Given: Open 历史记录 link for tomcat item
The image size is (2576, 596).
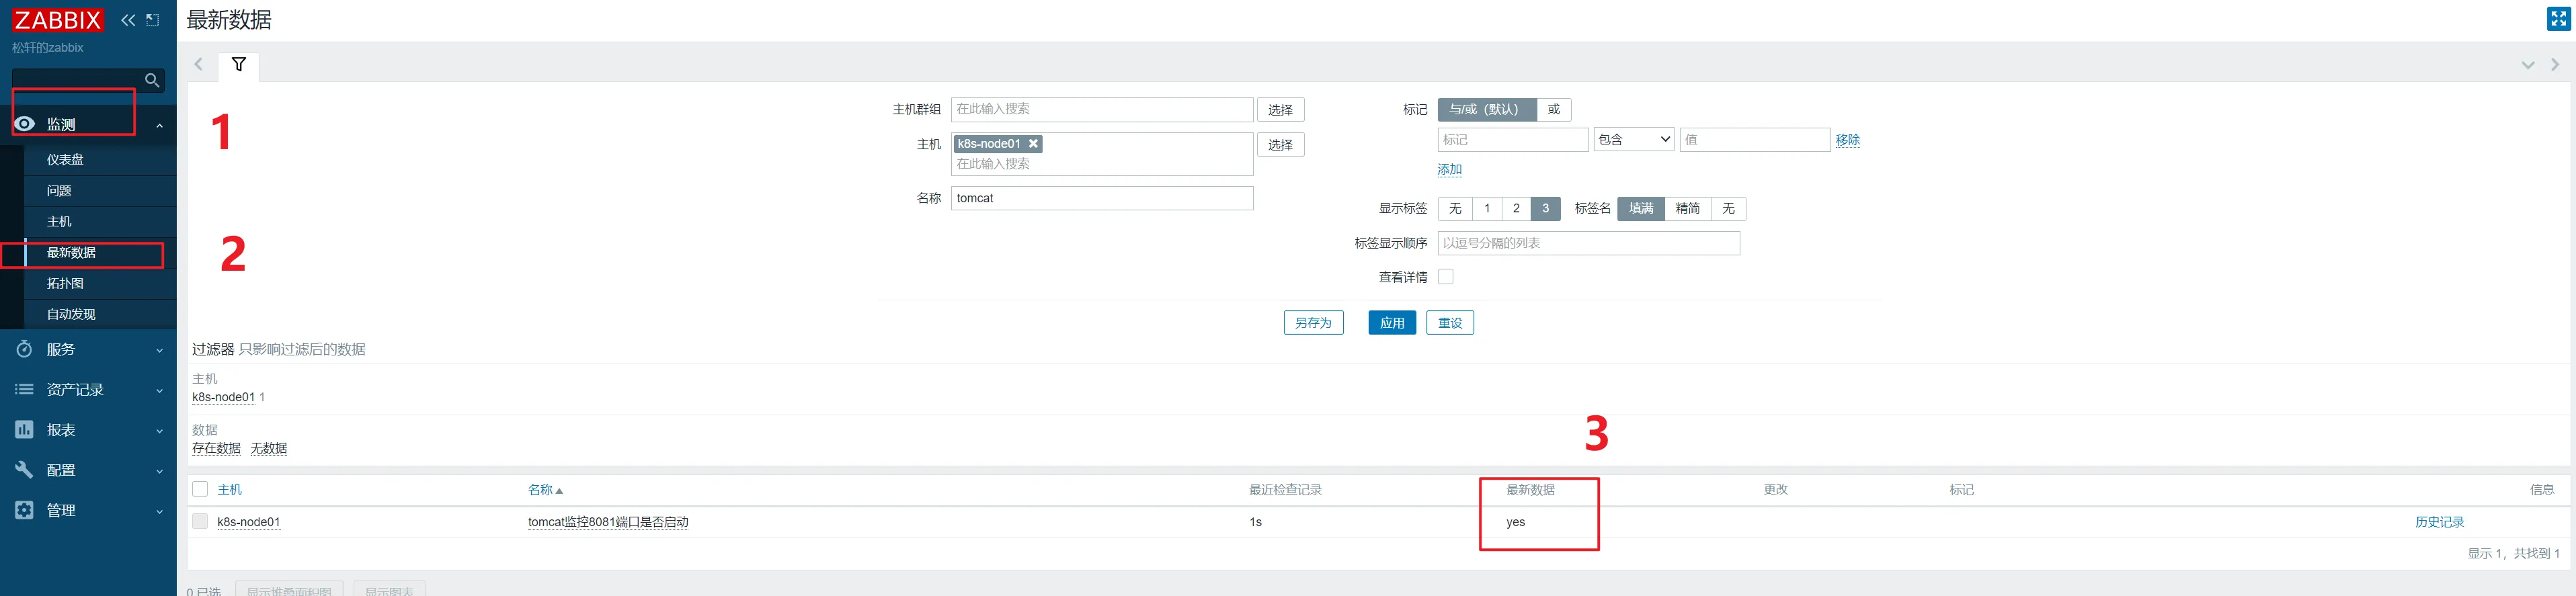Looking at the screenshot, I should click(x=2439, y=522).
